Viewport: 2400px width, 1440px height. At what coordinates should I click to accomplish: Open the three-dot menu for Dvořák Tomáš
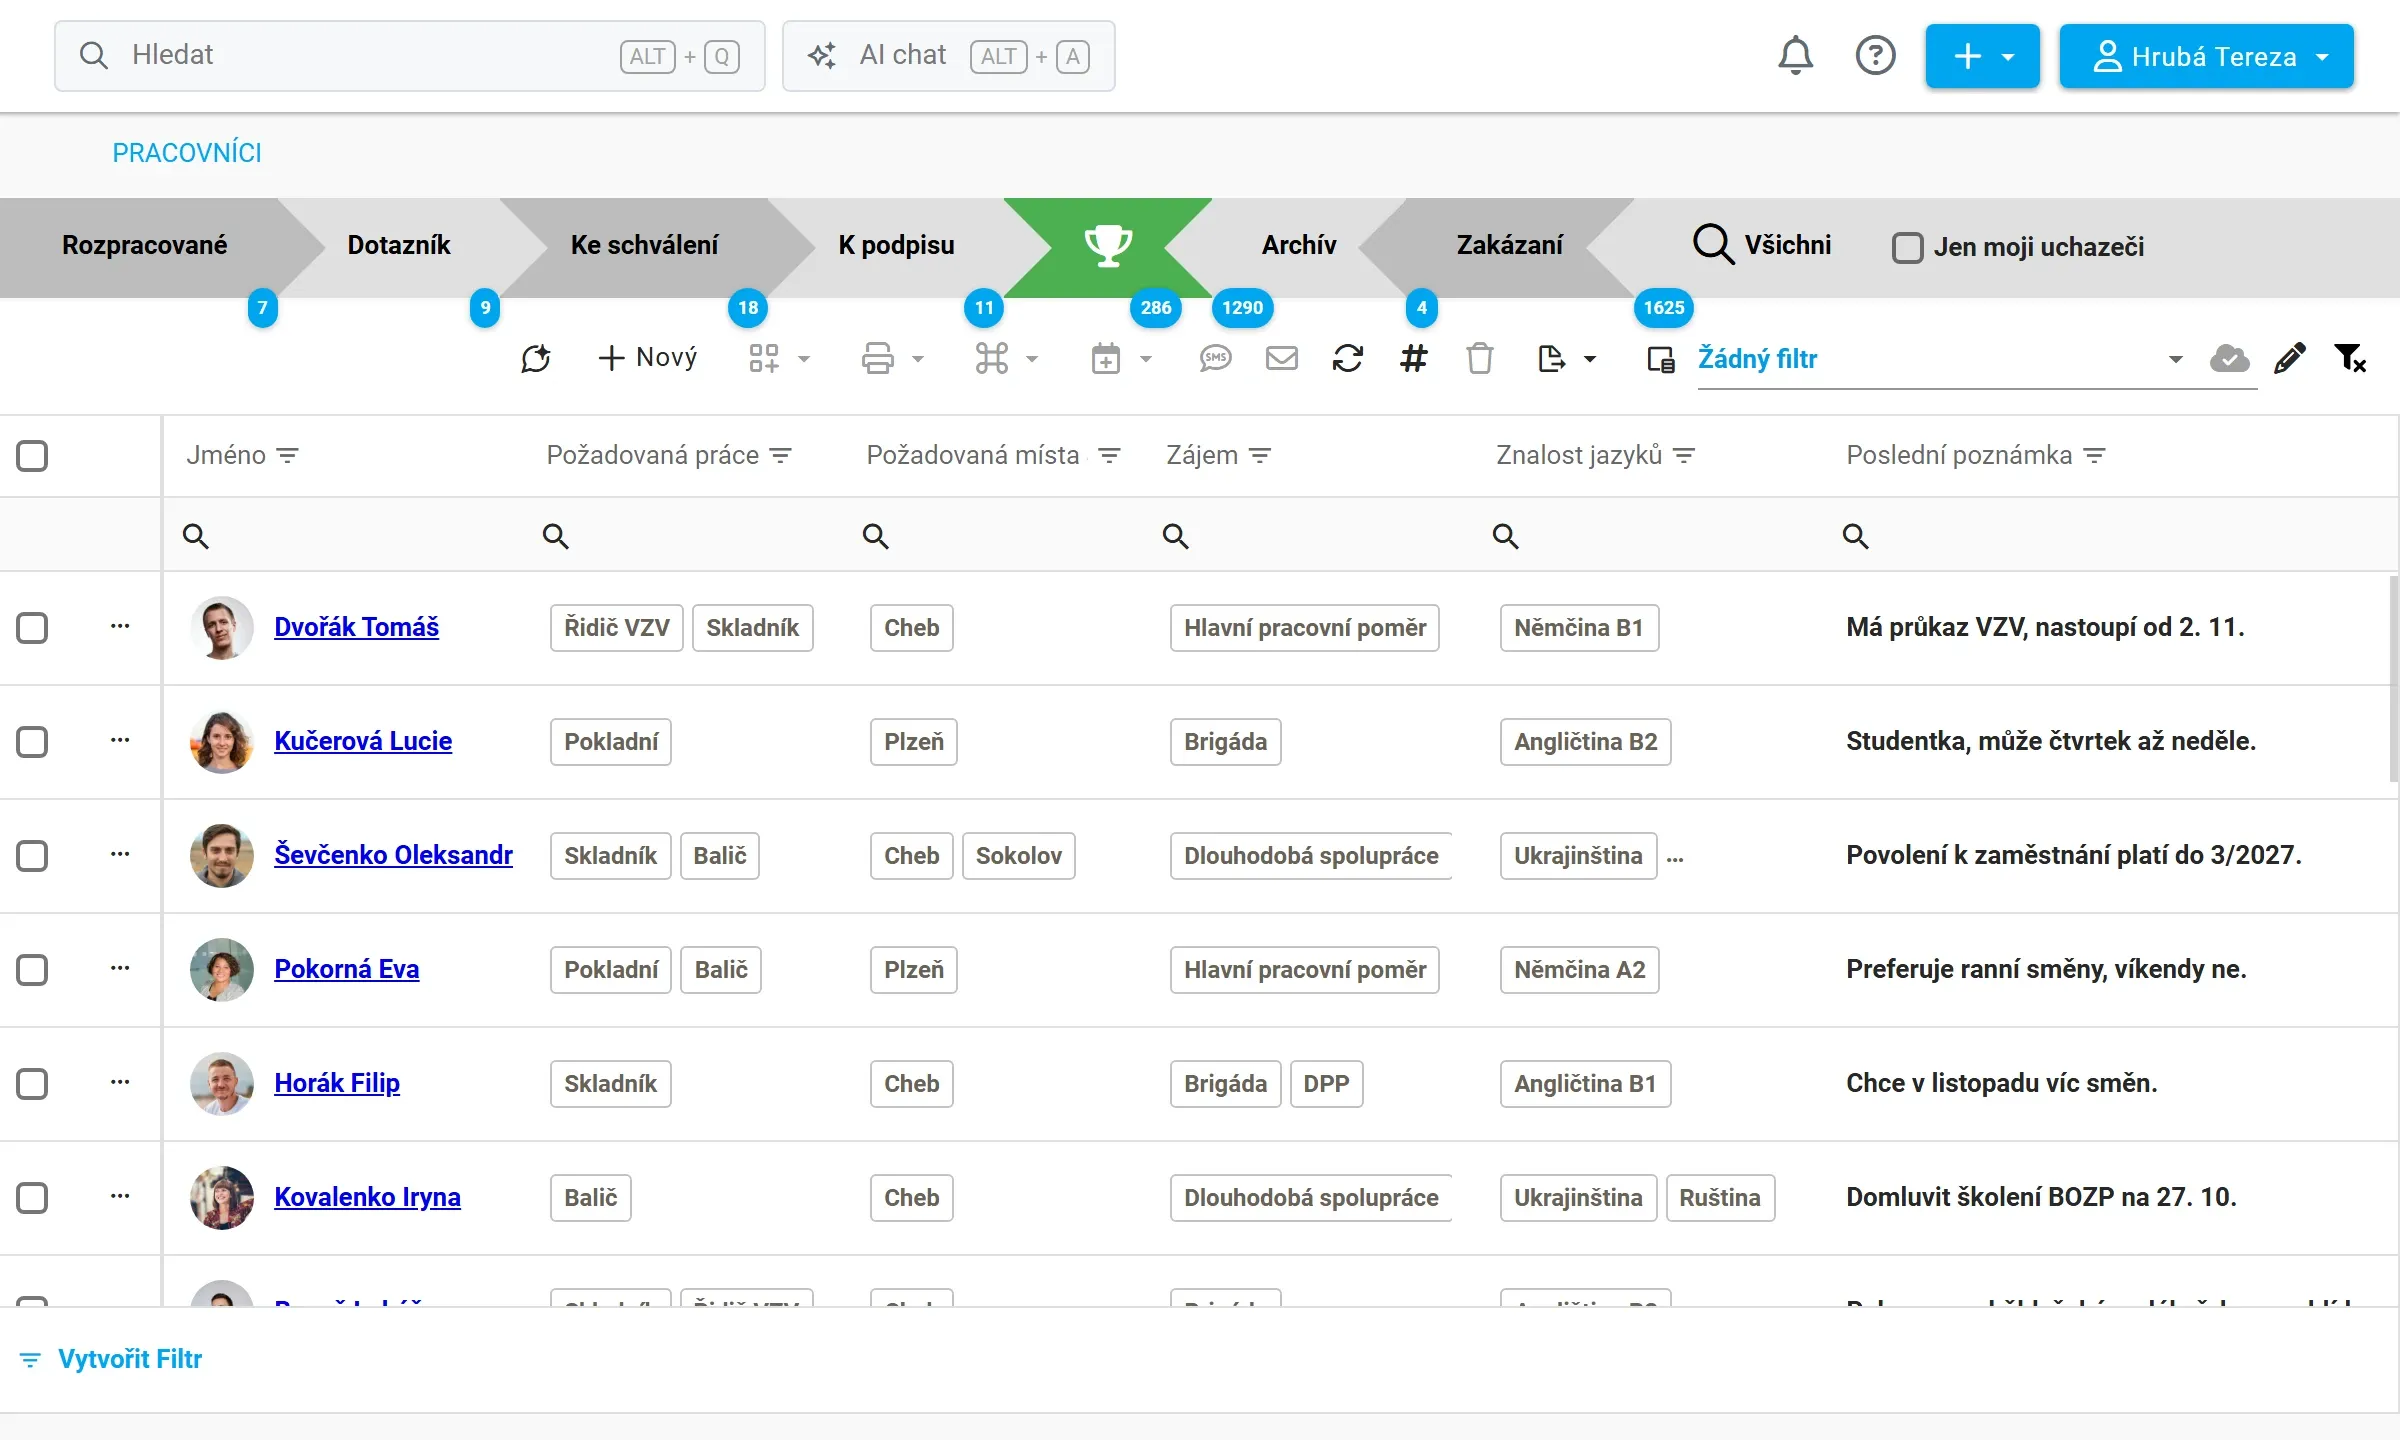[x=120, y=626]
